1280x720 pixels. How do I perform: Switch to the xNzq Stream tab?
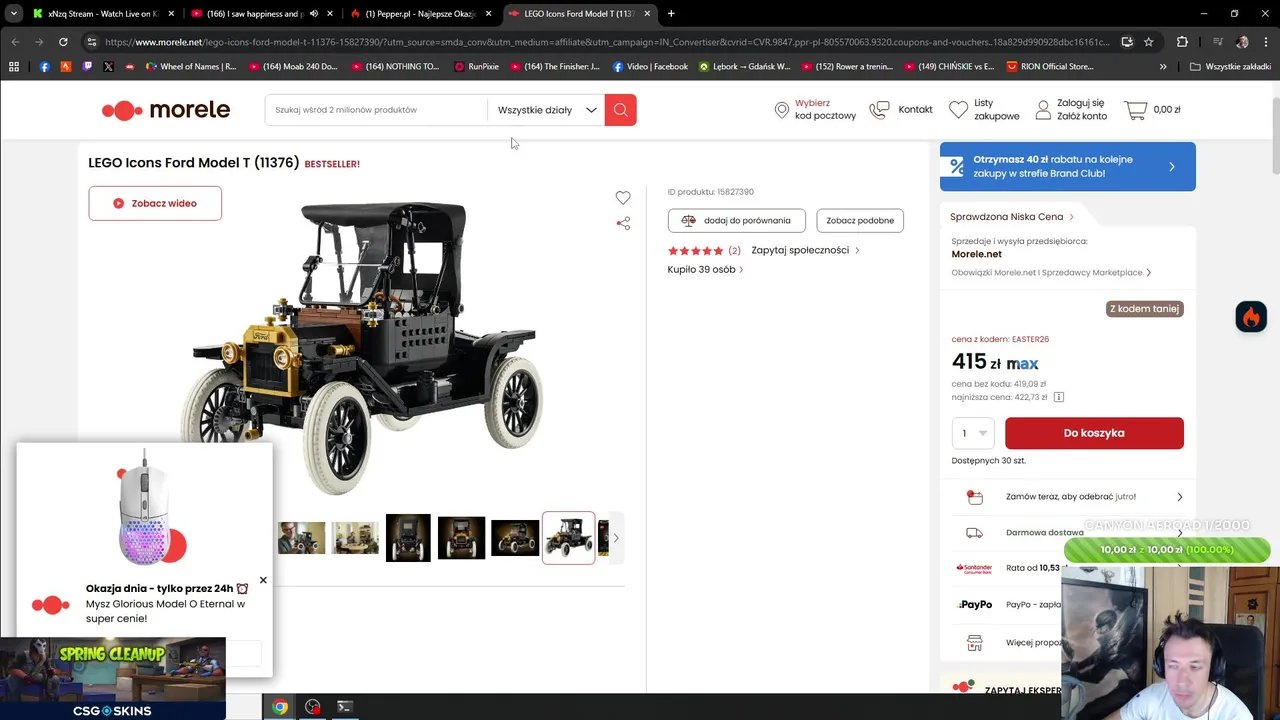104,14
